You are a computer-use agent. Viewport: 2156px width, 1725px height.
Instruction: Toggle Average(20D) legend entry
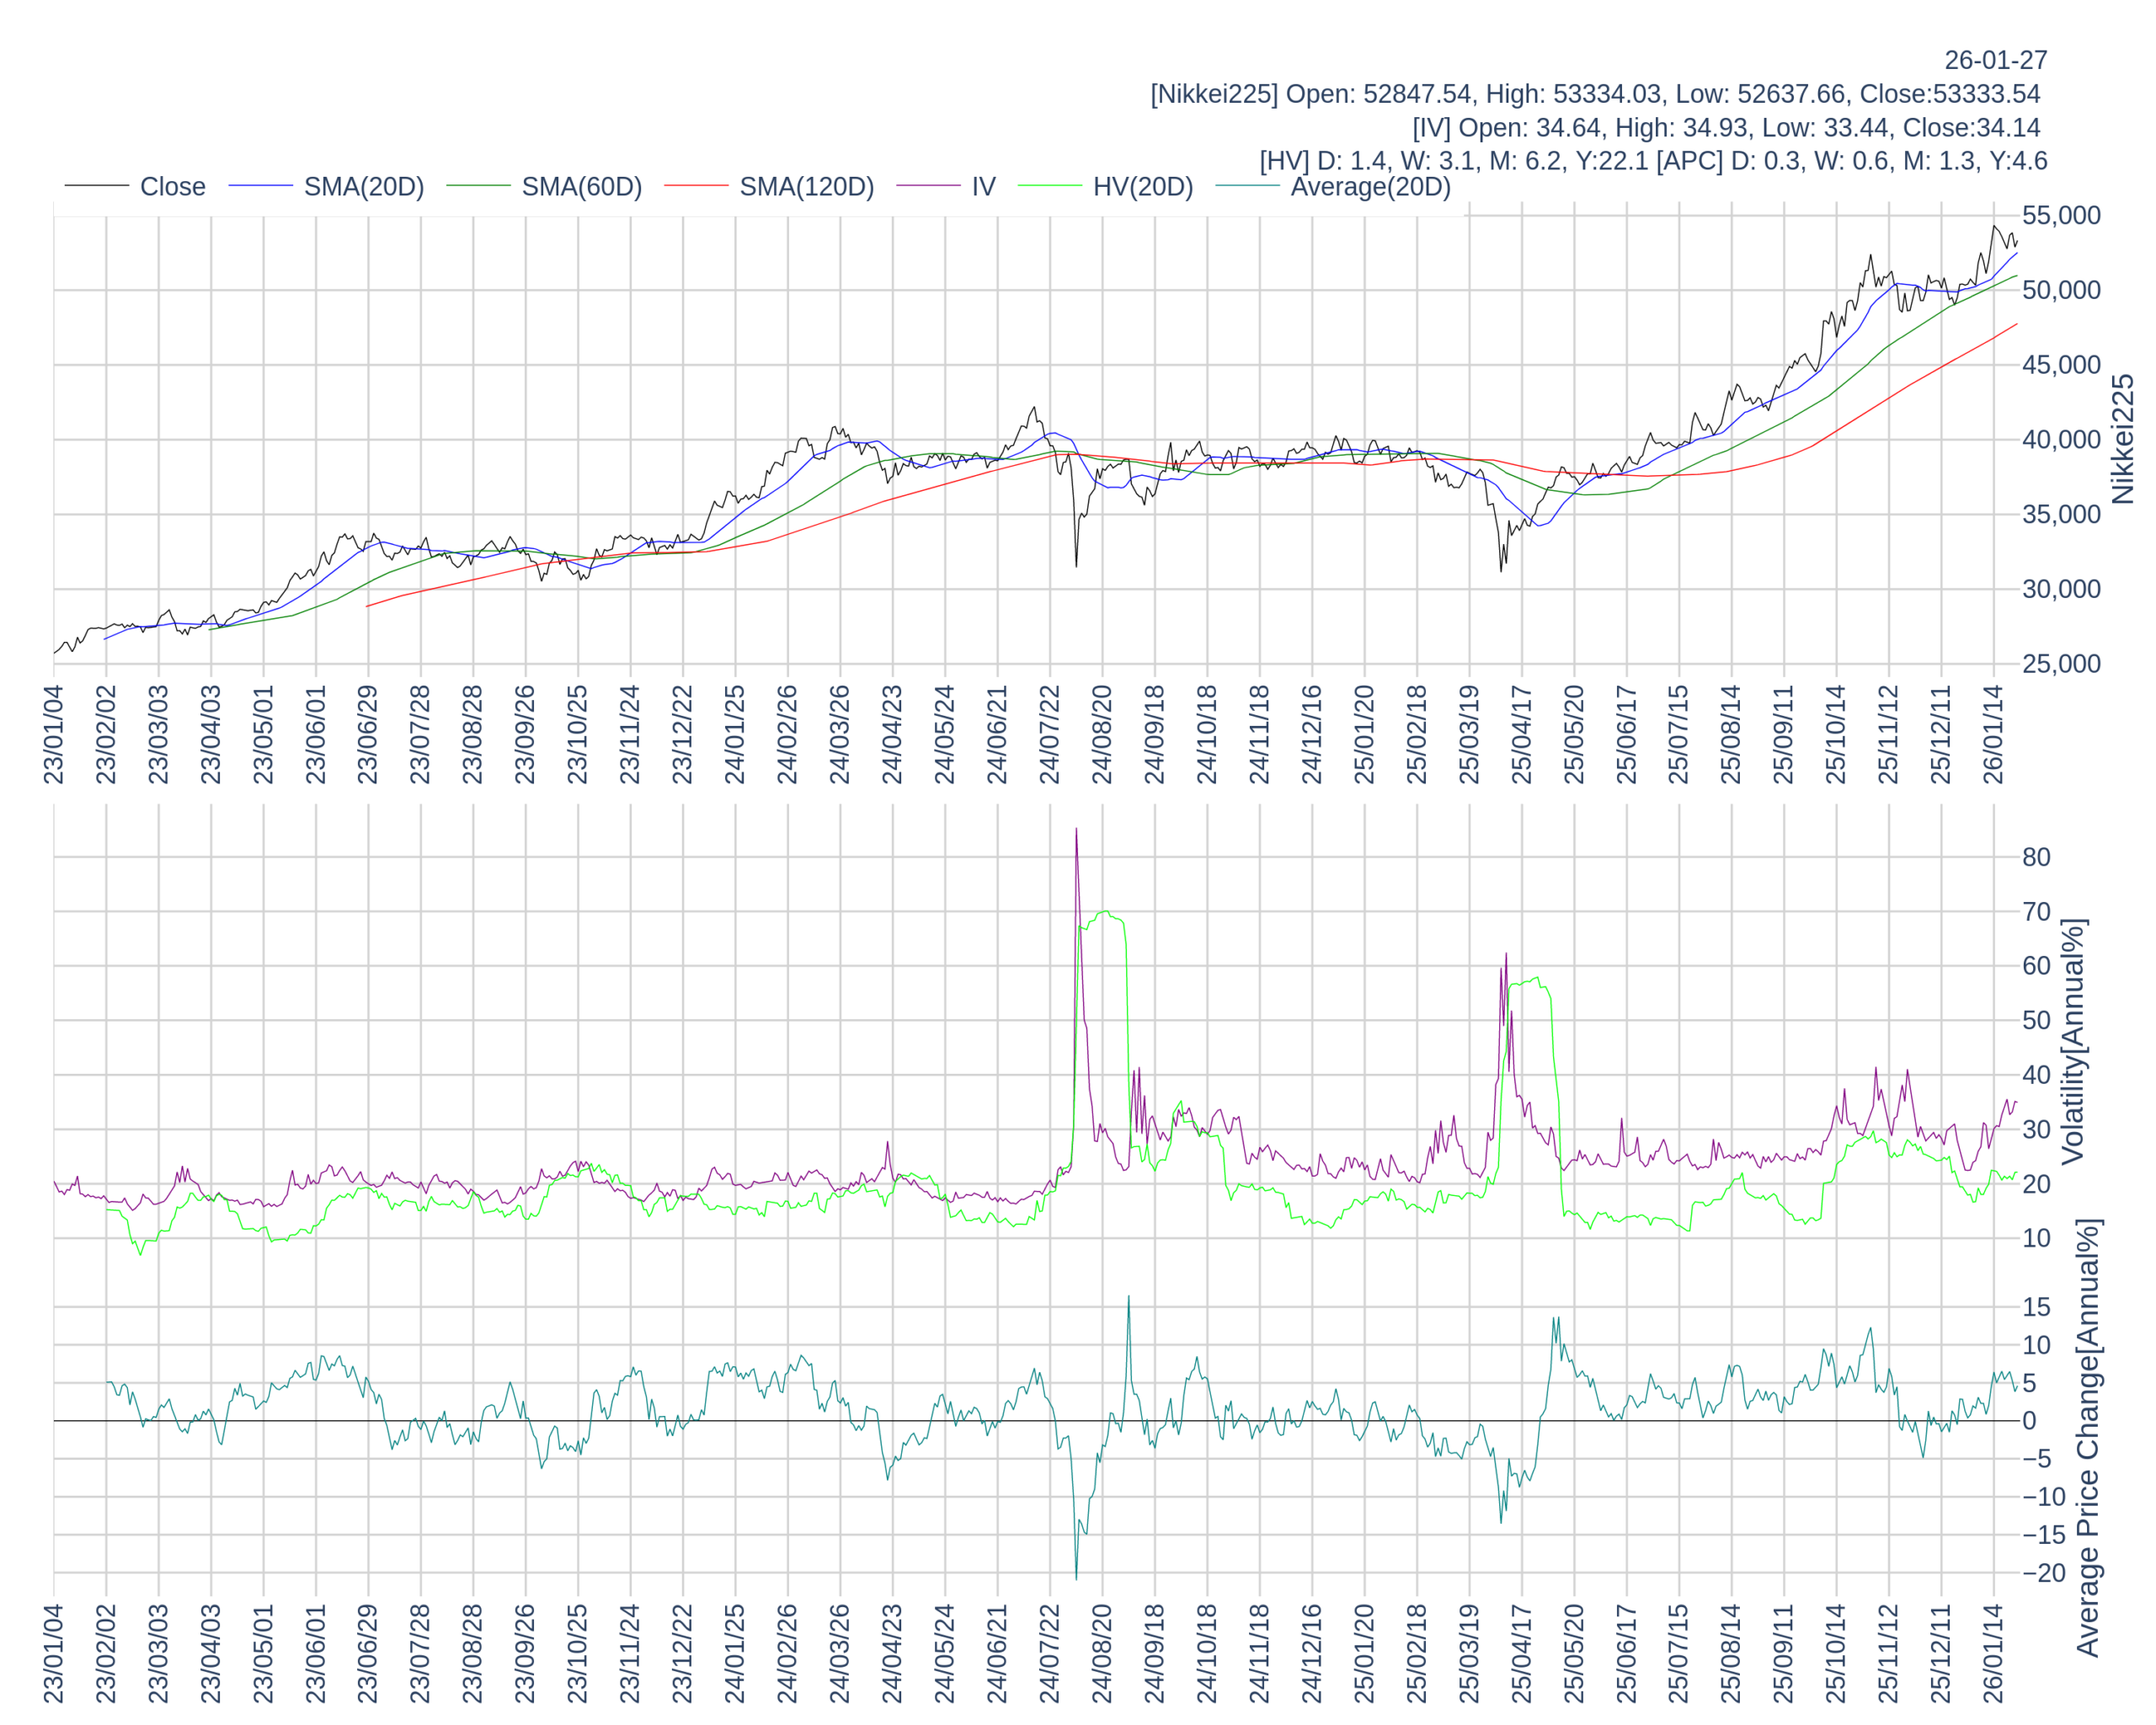pyautogui.click(x=1369, y=187)
